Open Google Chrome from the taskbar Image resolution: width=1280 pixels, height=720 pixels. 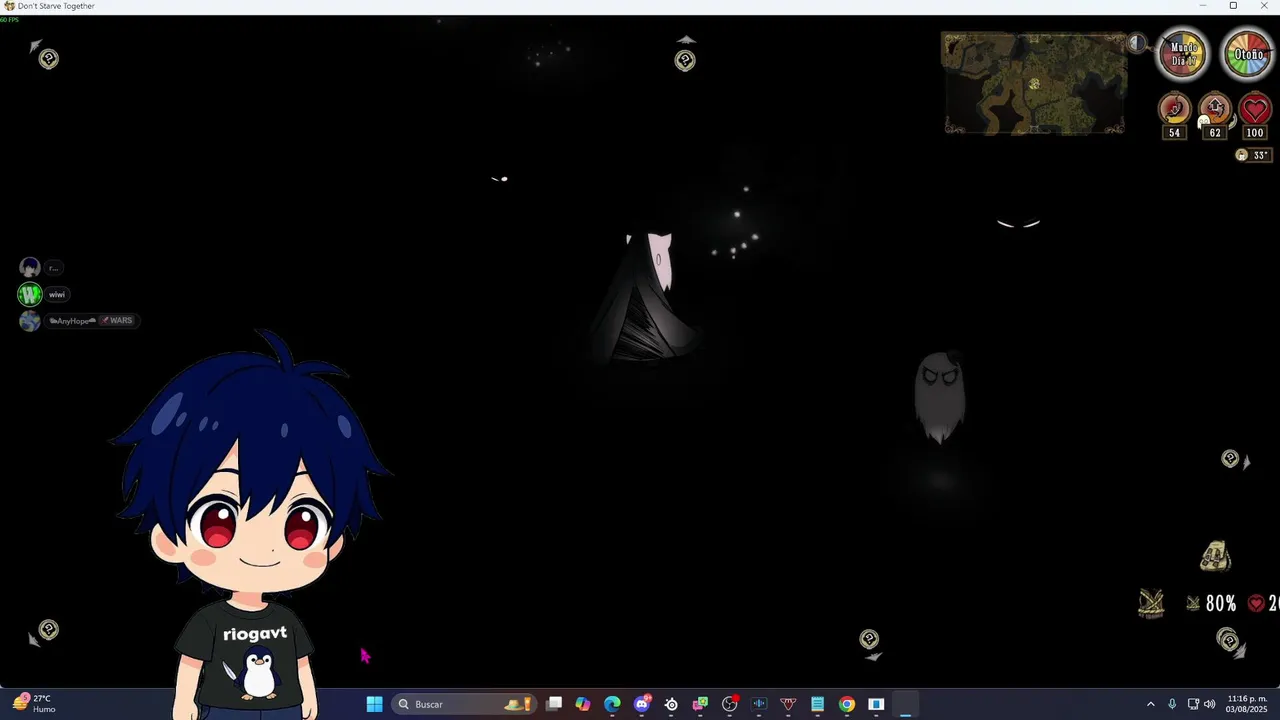(x=847, y=704)
